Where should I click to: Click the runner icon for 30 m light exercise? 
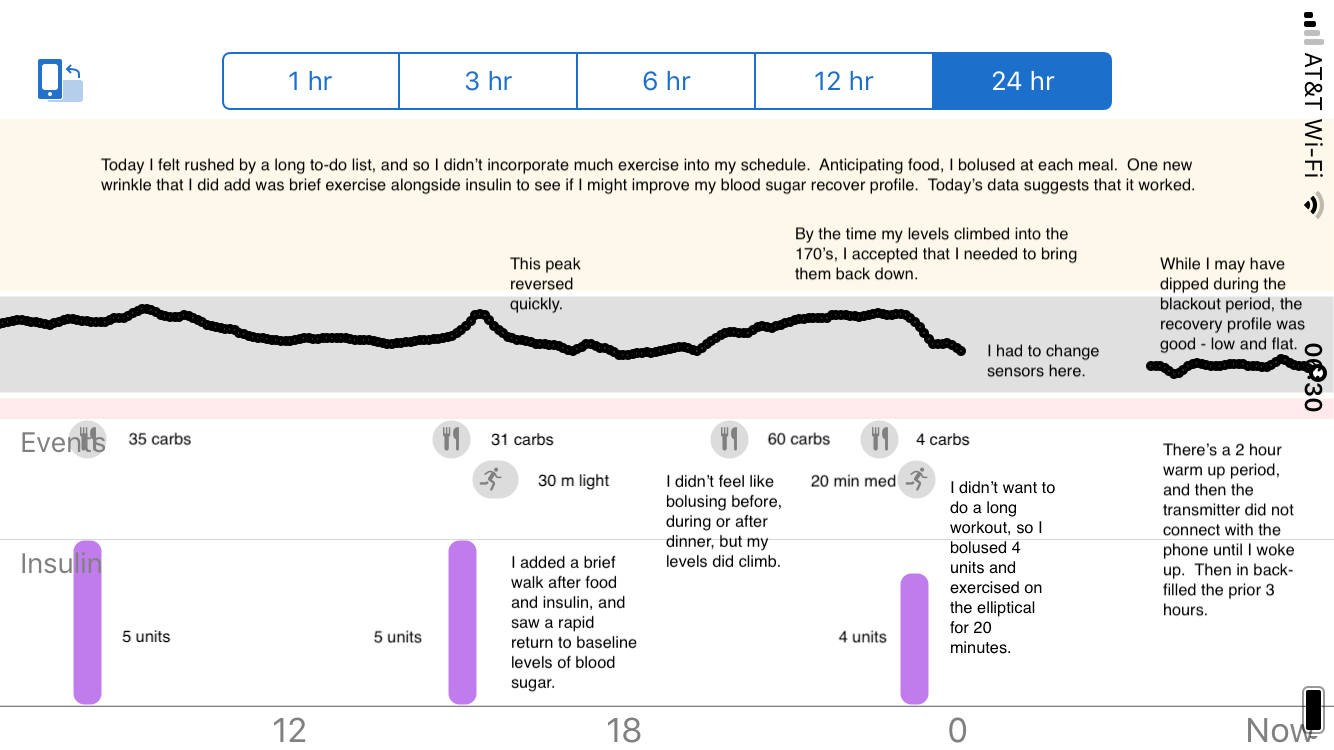pyautogui.click(x=494, y=479)
